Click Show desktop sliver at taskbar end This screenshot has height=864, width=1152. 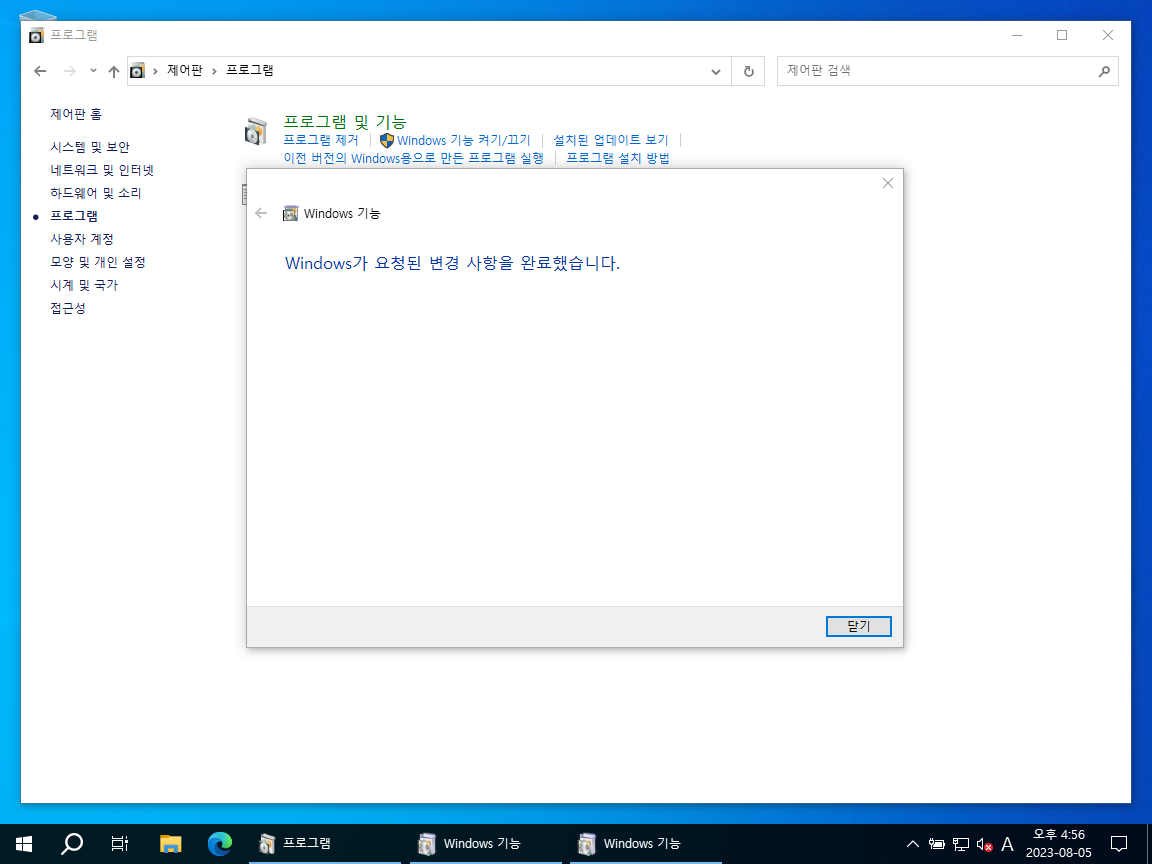tap(1149, 843)
